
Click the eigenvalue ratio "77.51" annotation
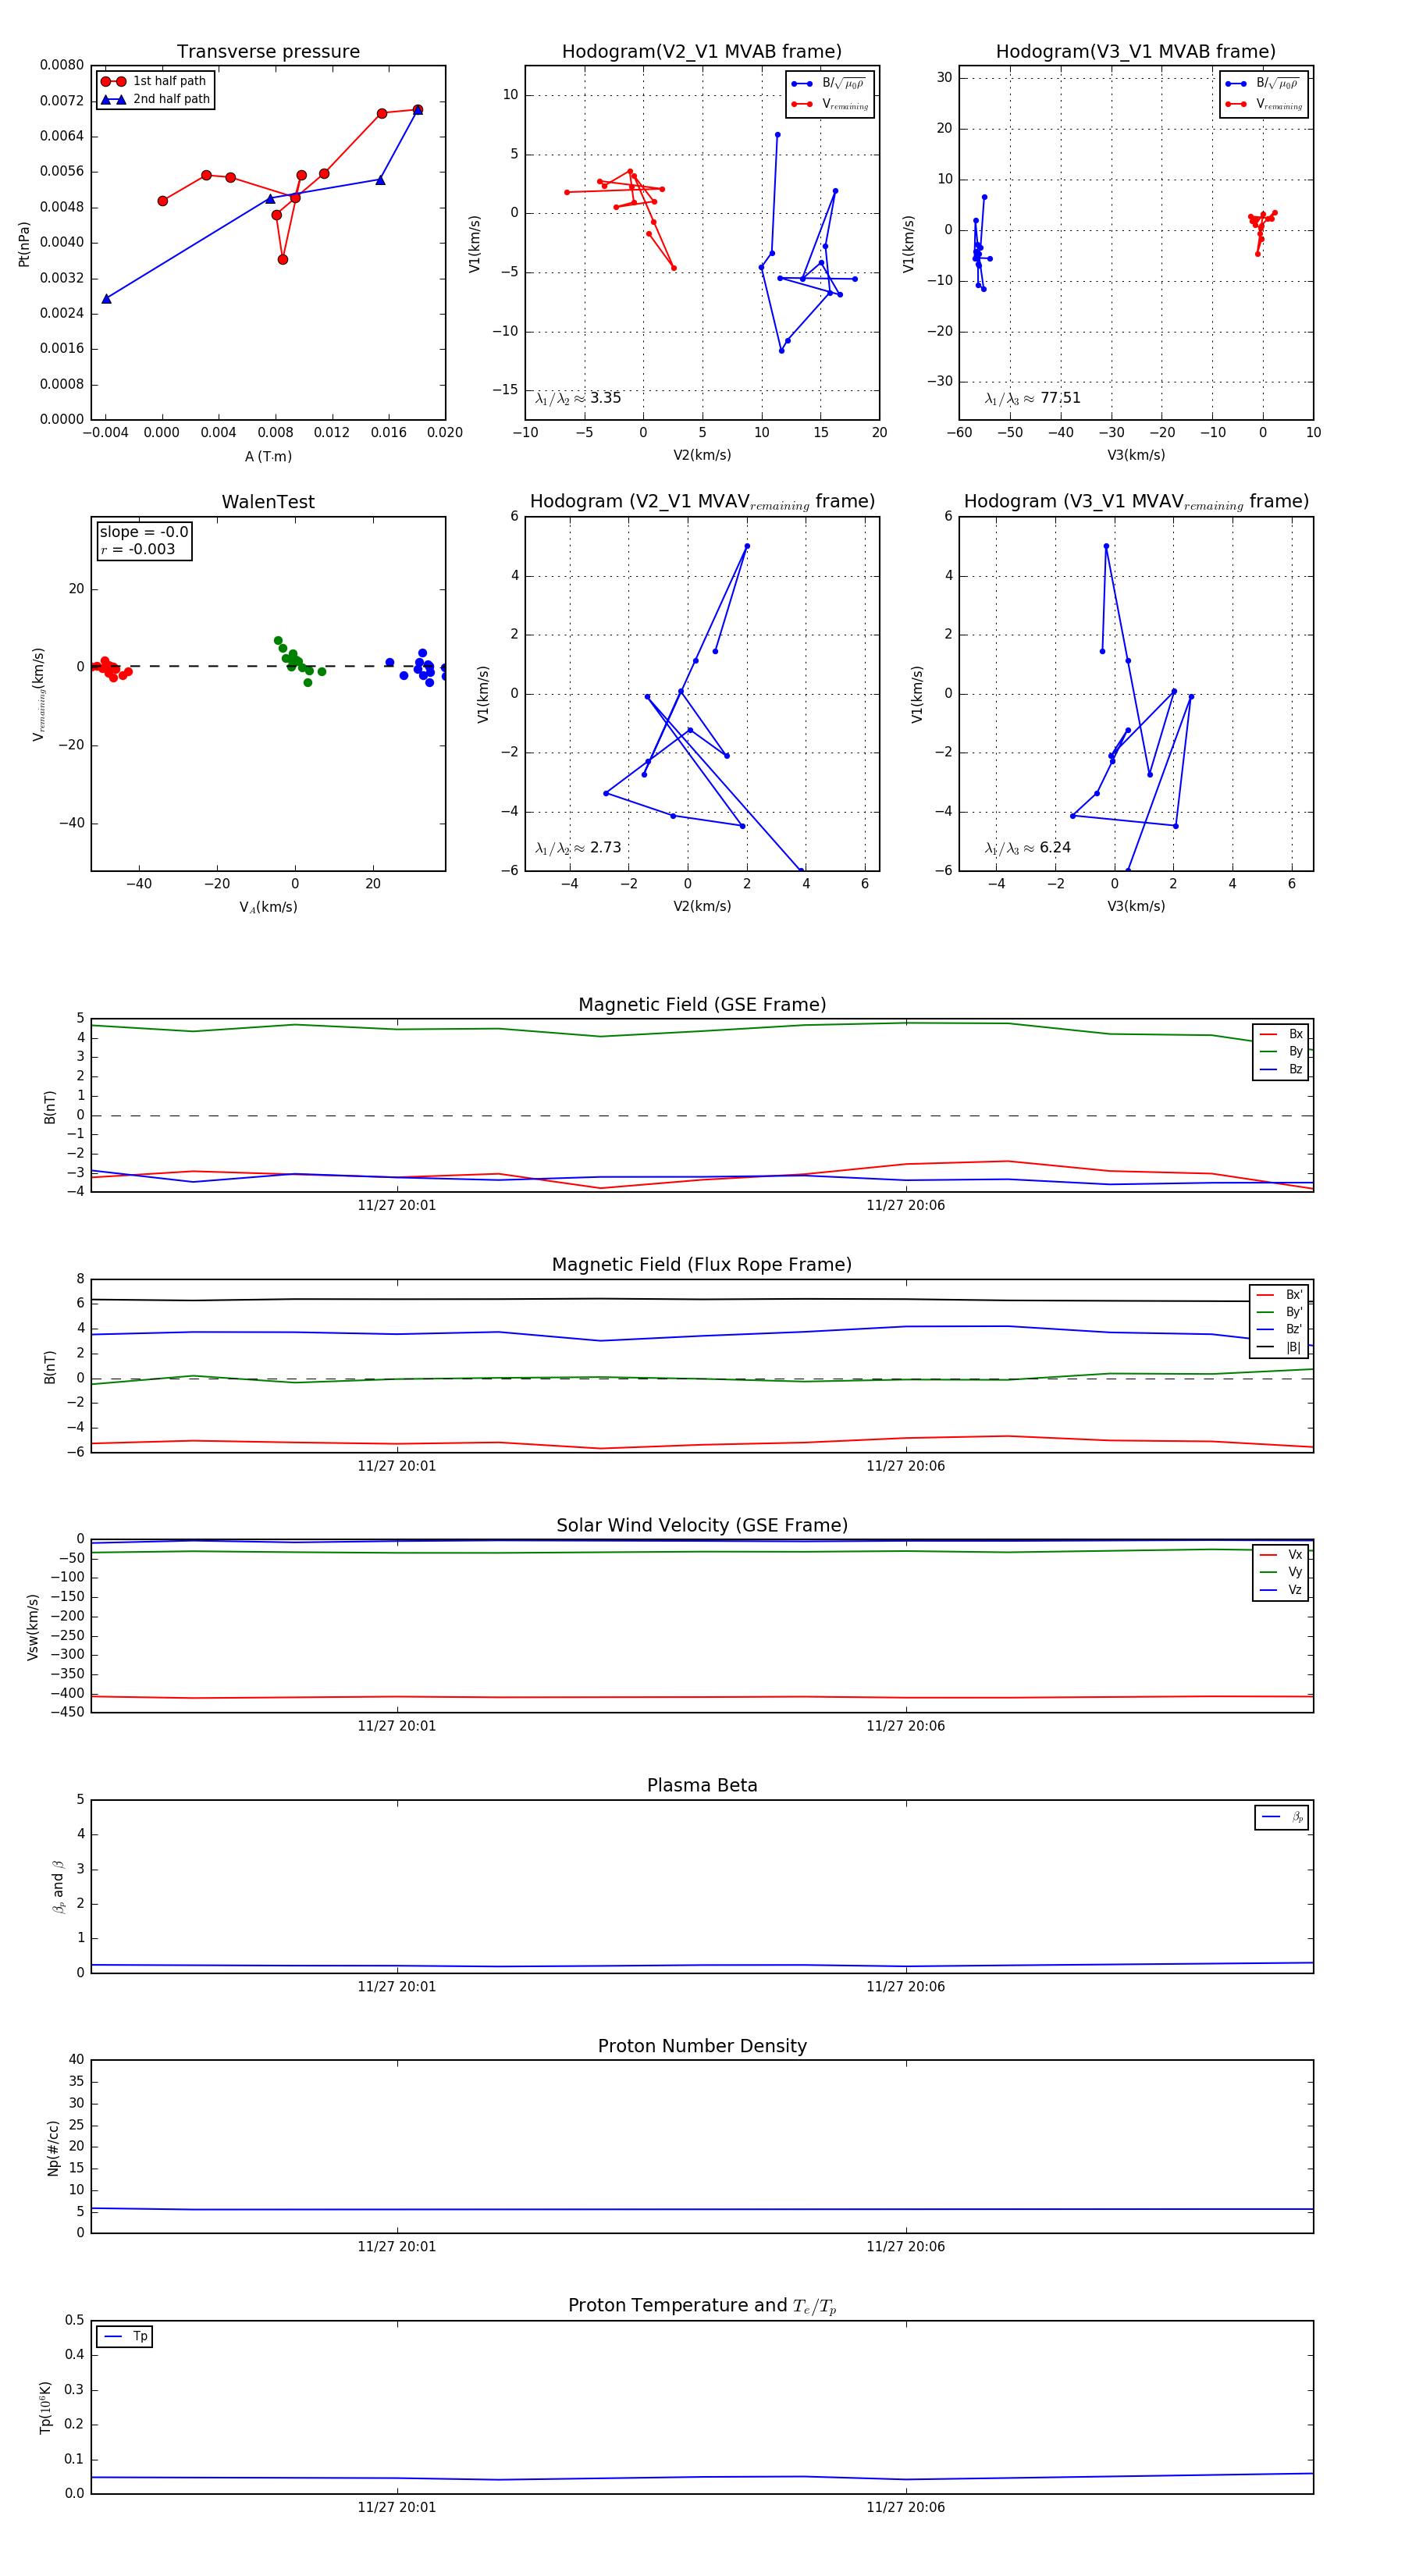[1033, 398]
